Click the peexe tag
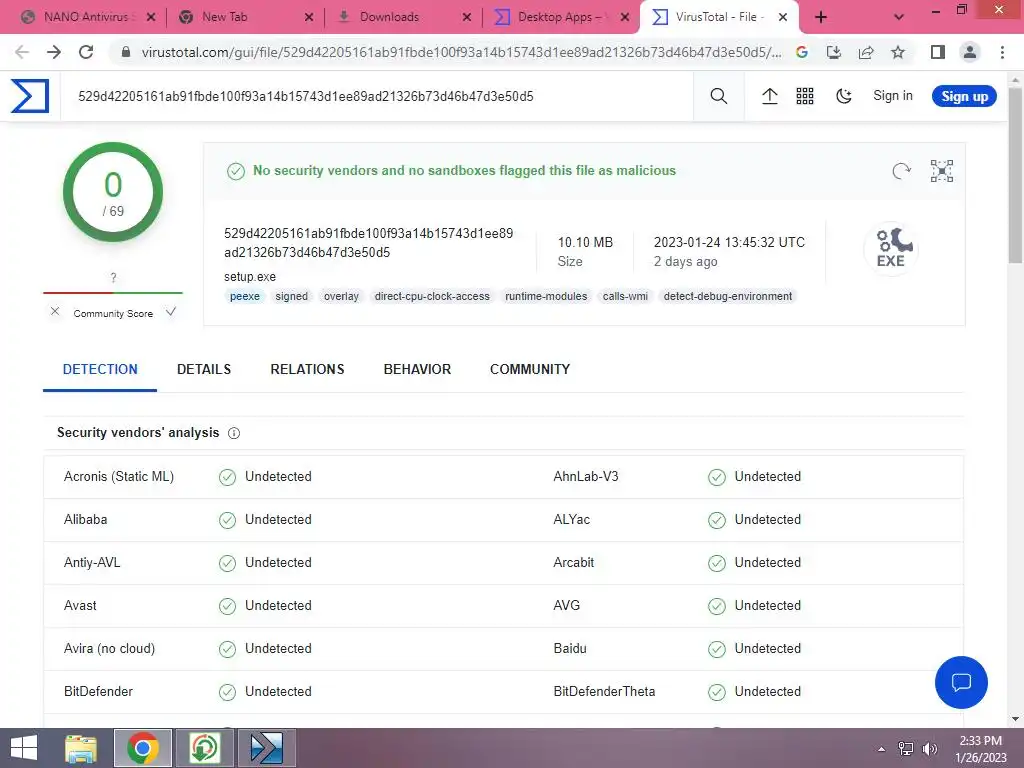 (245, 296)
